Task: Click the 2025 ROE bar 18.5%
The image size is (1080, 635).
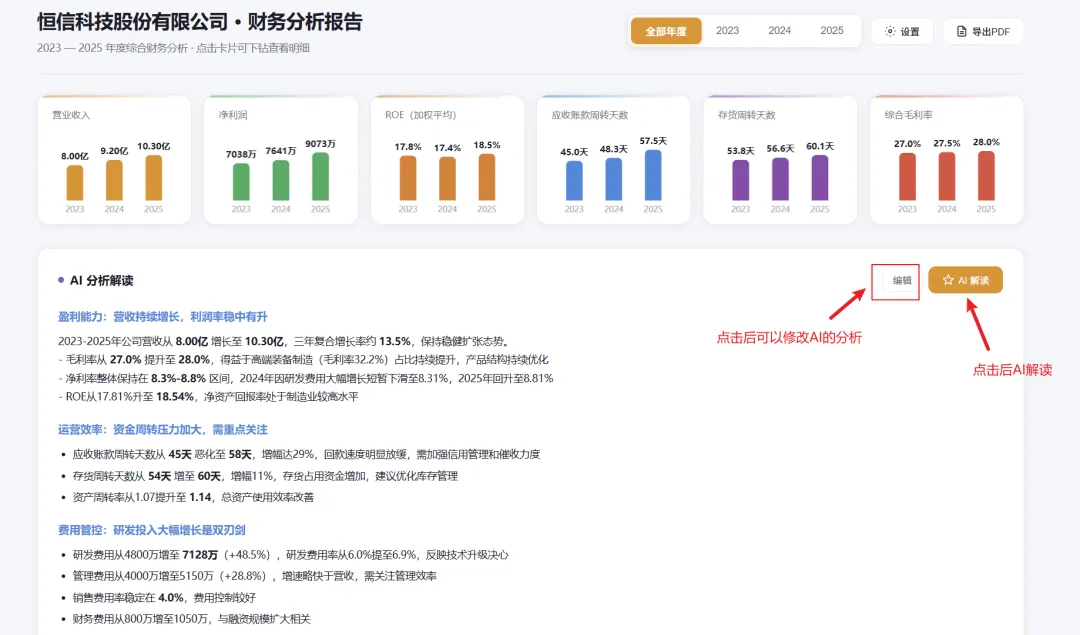Action: pyautogui.click(x=487, y=177)
